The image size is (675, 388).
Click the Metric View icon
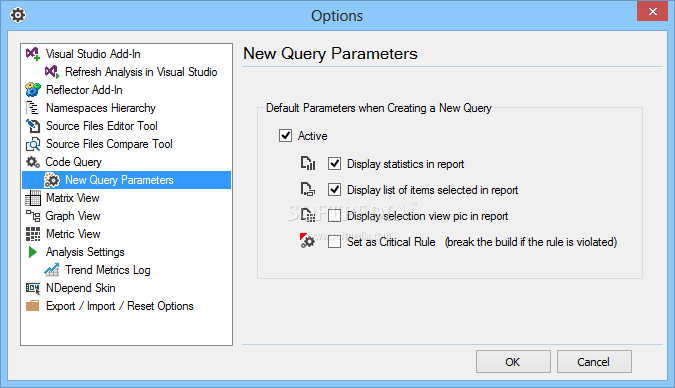(33, 234)
